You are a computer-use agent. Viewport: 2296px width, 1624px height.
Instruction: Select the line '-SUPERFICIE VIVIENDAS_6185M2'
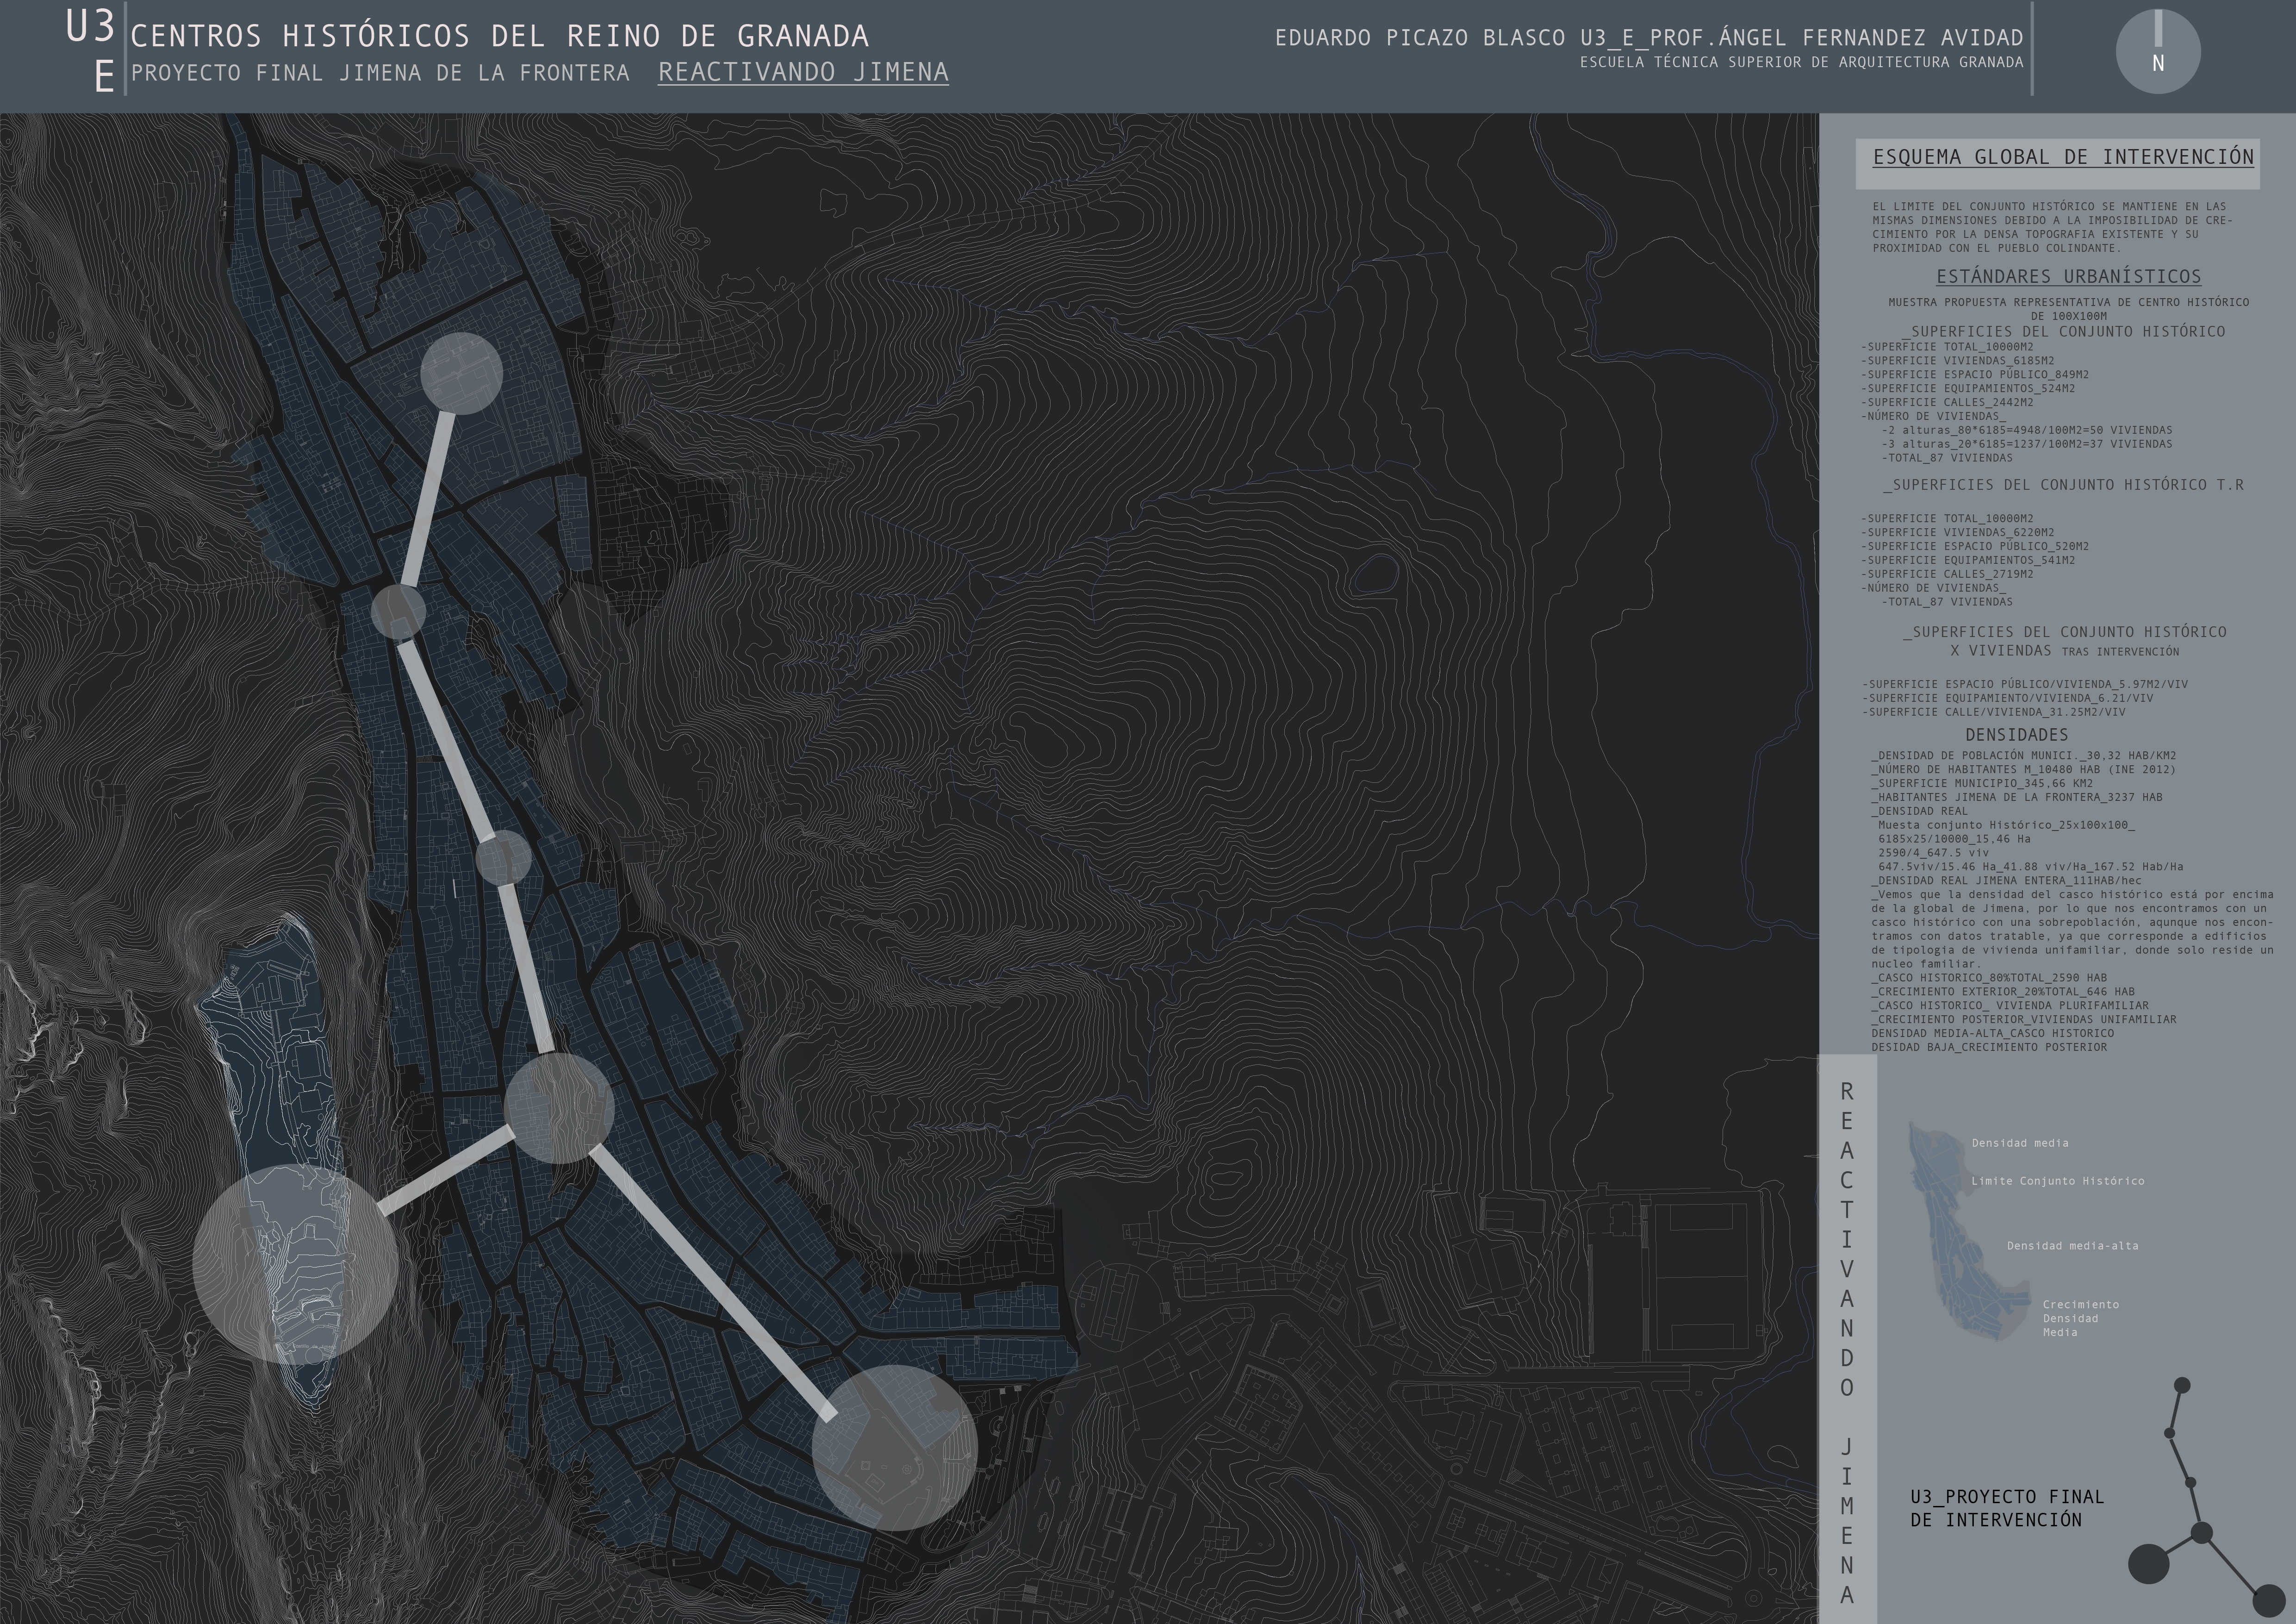(1958, 360)
